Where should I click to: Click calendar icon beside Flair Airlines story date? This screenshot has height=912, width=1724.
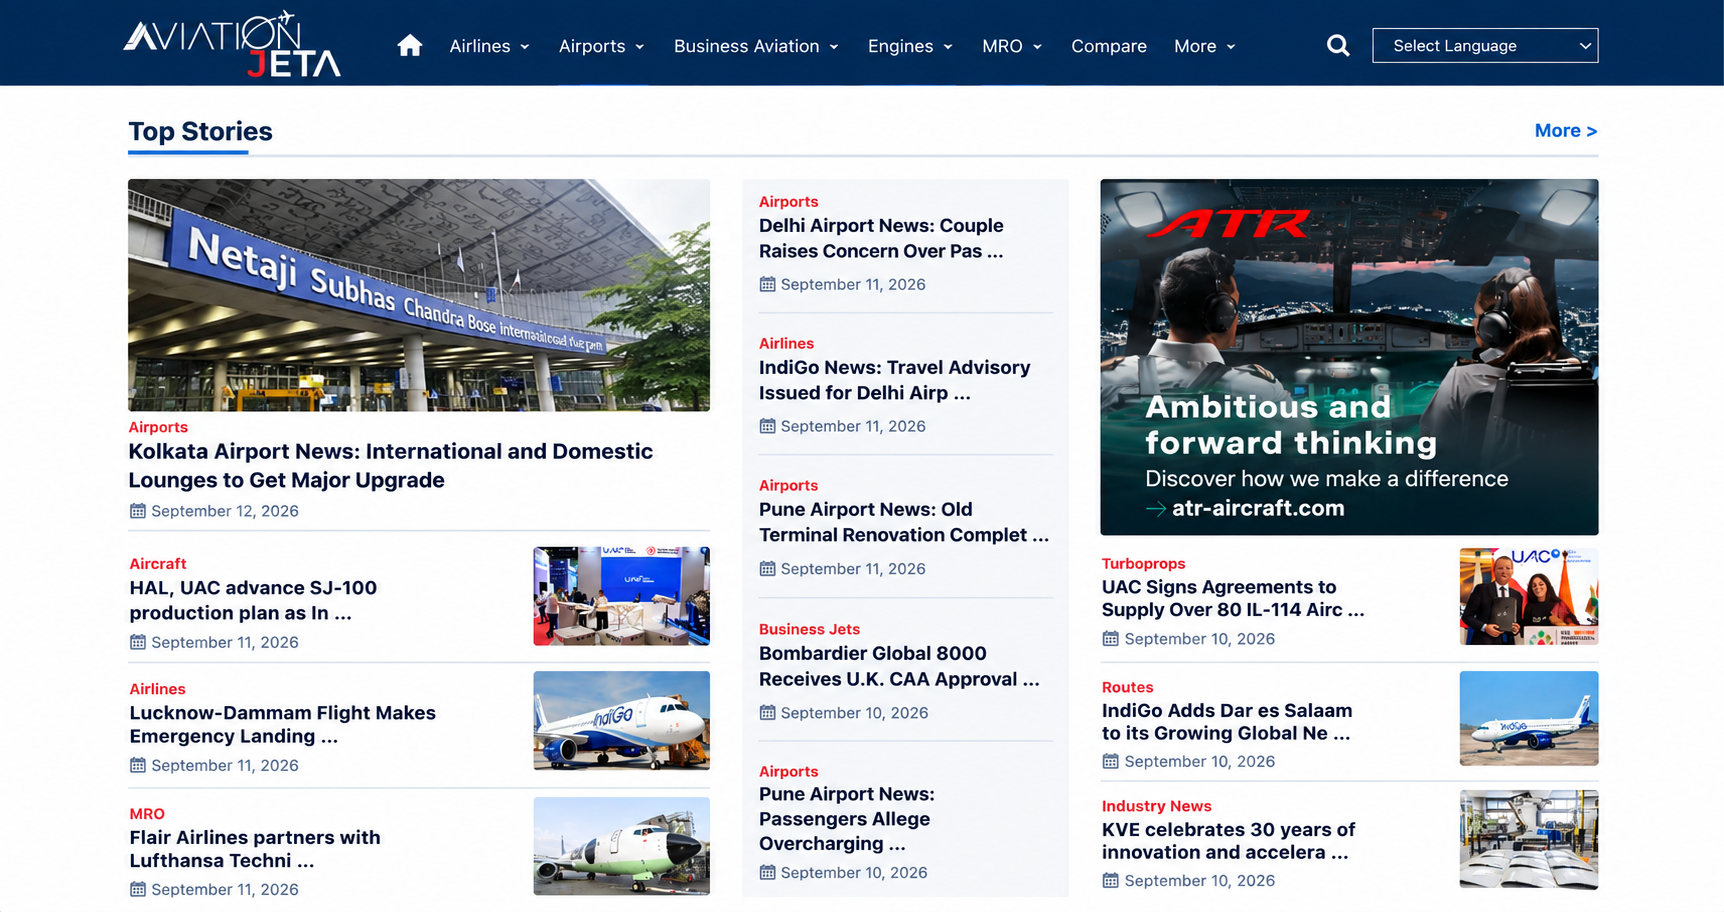(138, 889)
